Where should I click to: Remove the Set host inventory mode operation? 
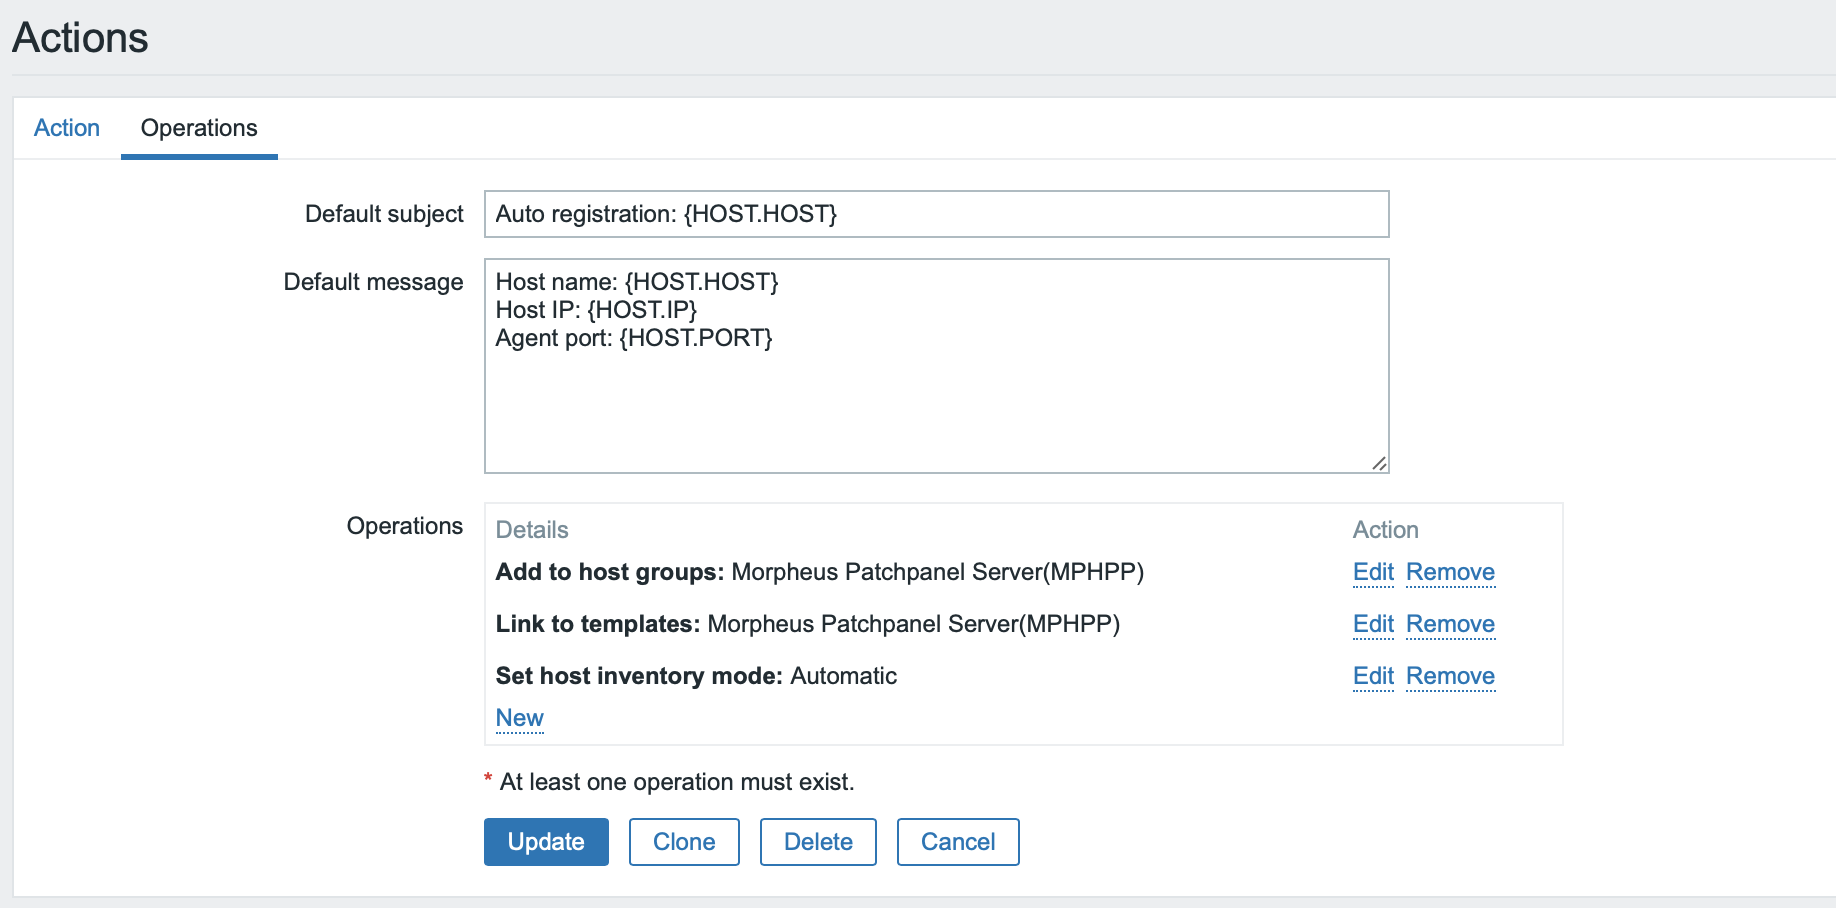click(1450, 676)
